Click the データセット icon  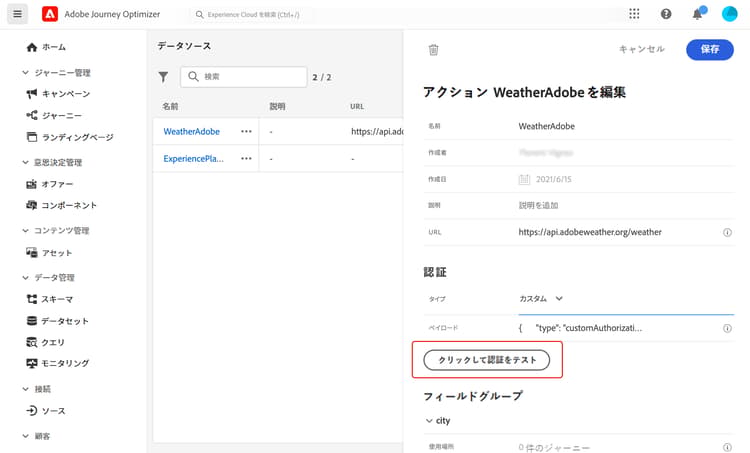click(x=32, y=320)
